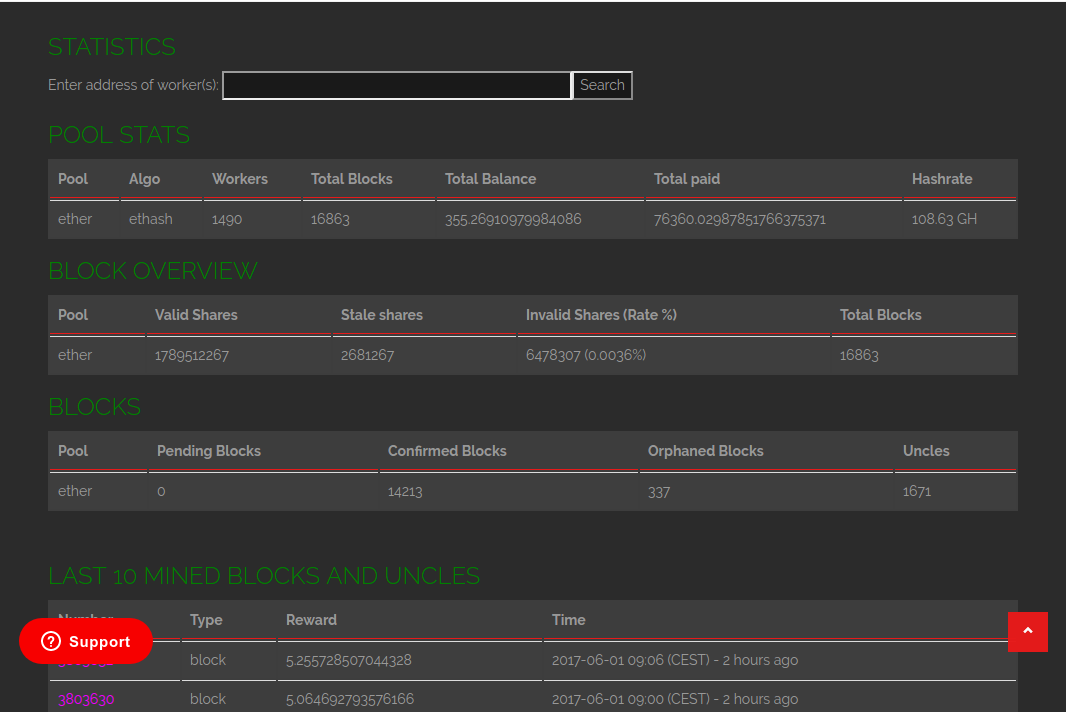Click the Uncles column header
This screenshot has width=1066, height=712.
point(926,451)
